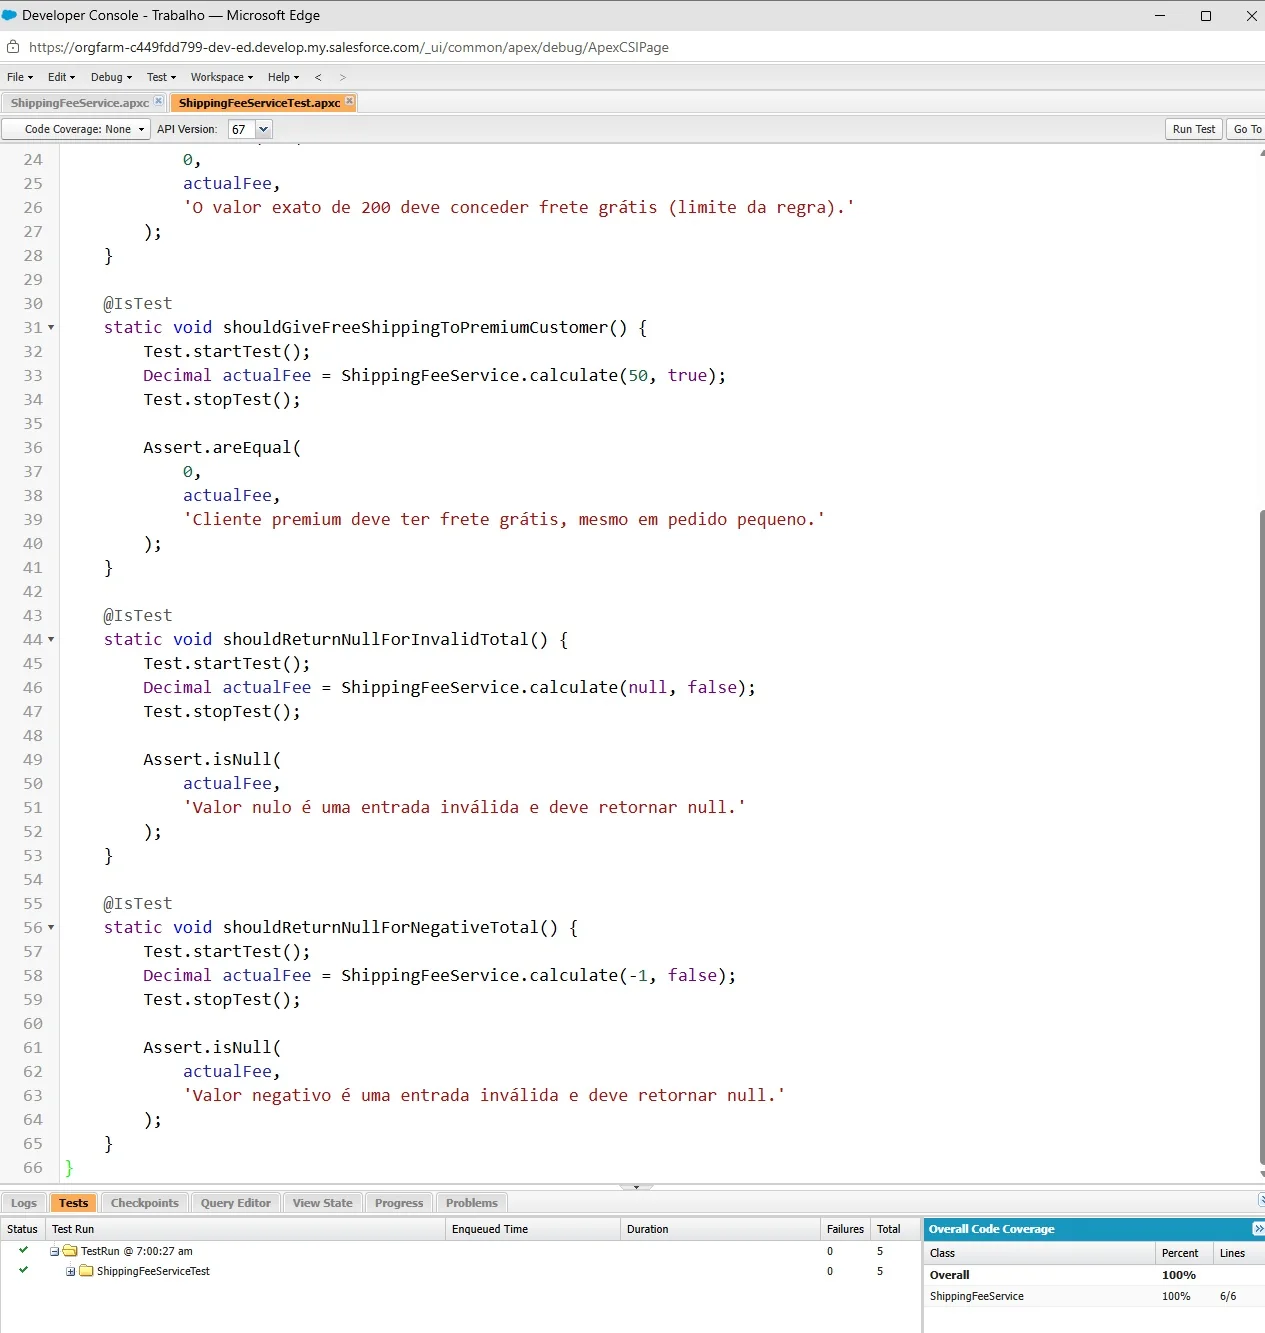Viewport: 1265px width, 1333px height.
Task: Sort by the Total column header
Action: [894, 1229]
